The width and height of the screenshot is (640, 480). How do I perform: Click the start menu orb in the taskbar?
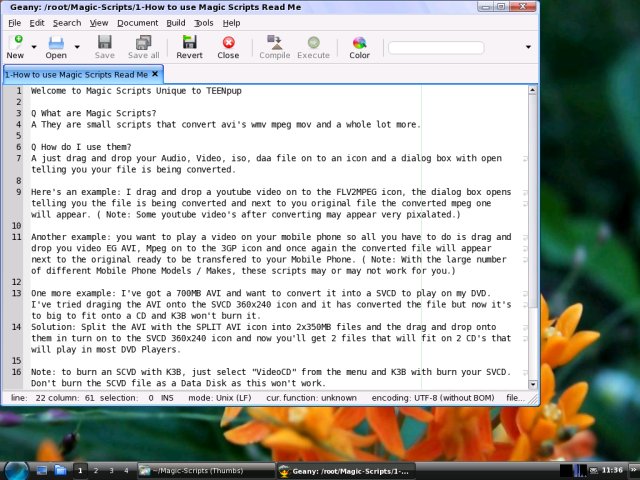17,471
